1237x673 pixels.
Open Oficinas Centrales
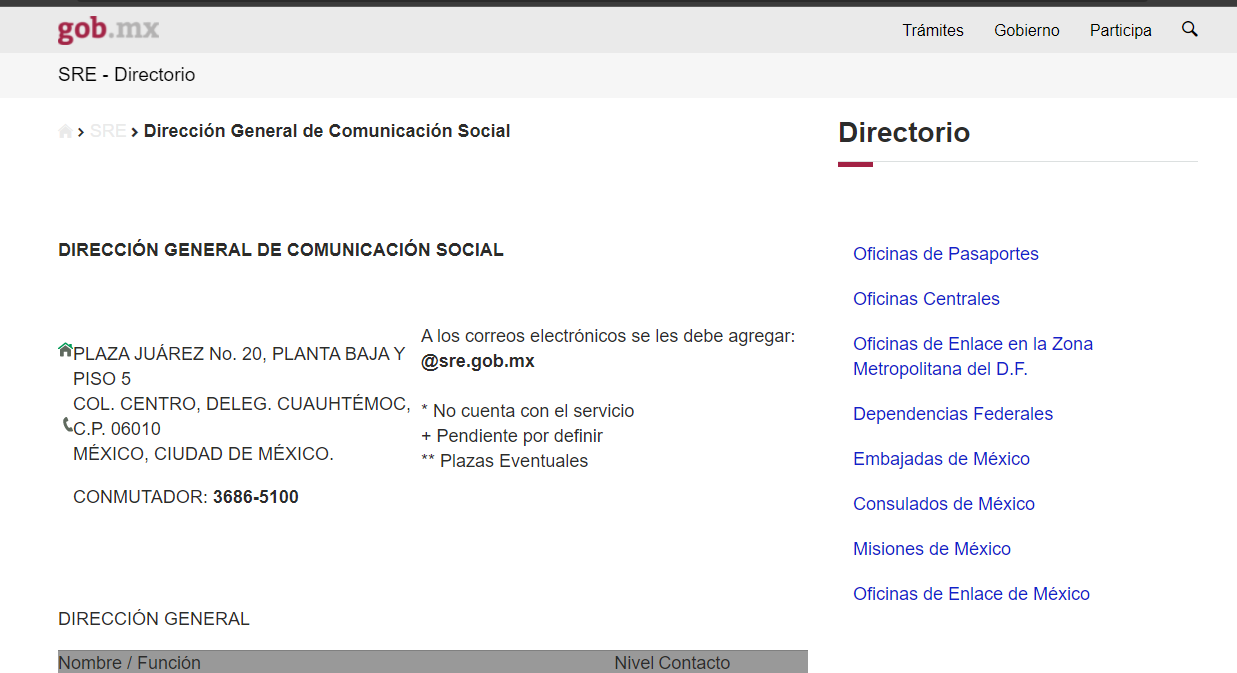click(926, 298)
